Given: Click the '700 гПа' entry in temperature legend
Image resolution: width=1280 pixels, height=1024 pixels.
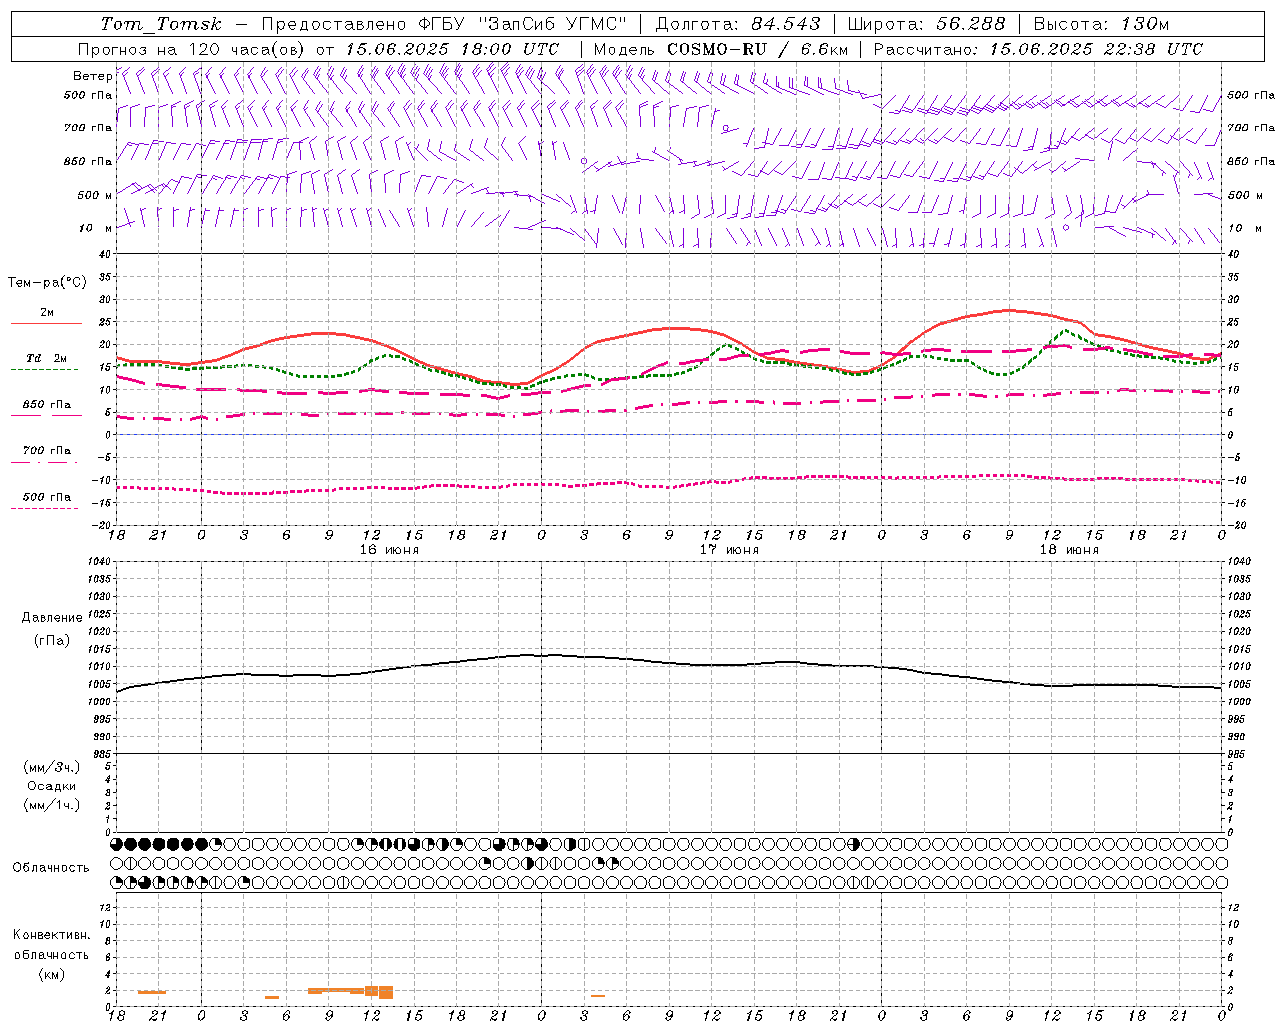Looking at the screenshot, I should (x=47, y=451).
